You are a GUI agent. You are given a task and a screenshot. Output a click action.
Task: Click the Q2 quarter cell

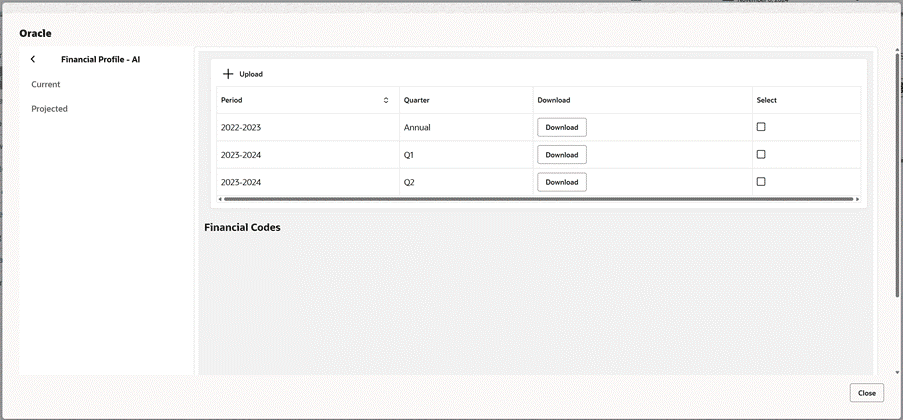tap(466, 182)
